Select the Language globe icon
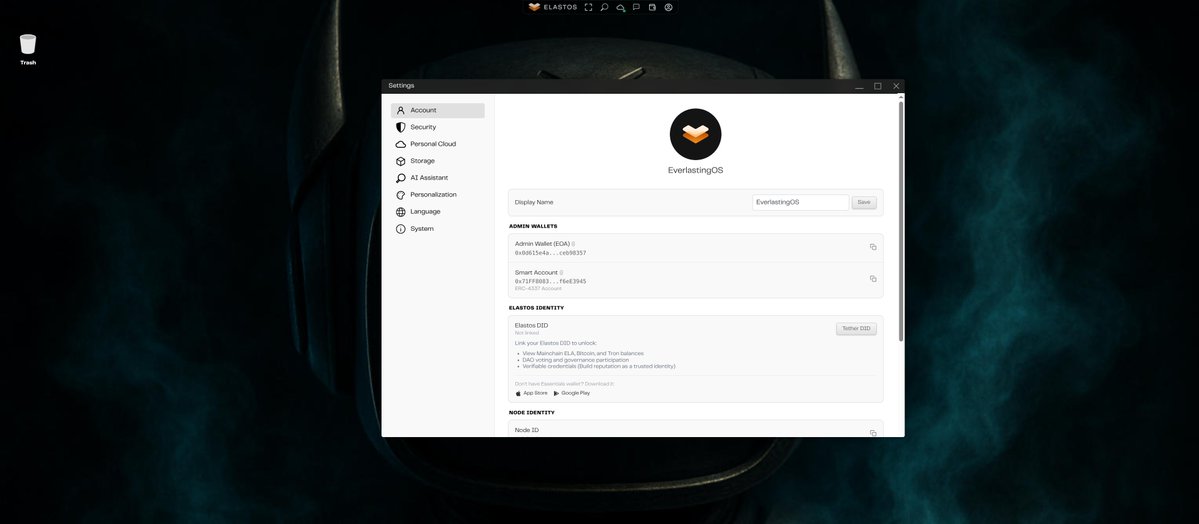 coord(401,212)
